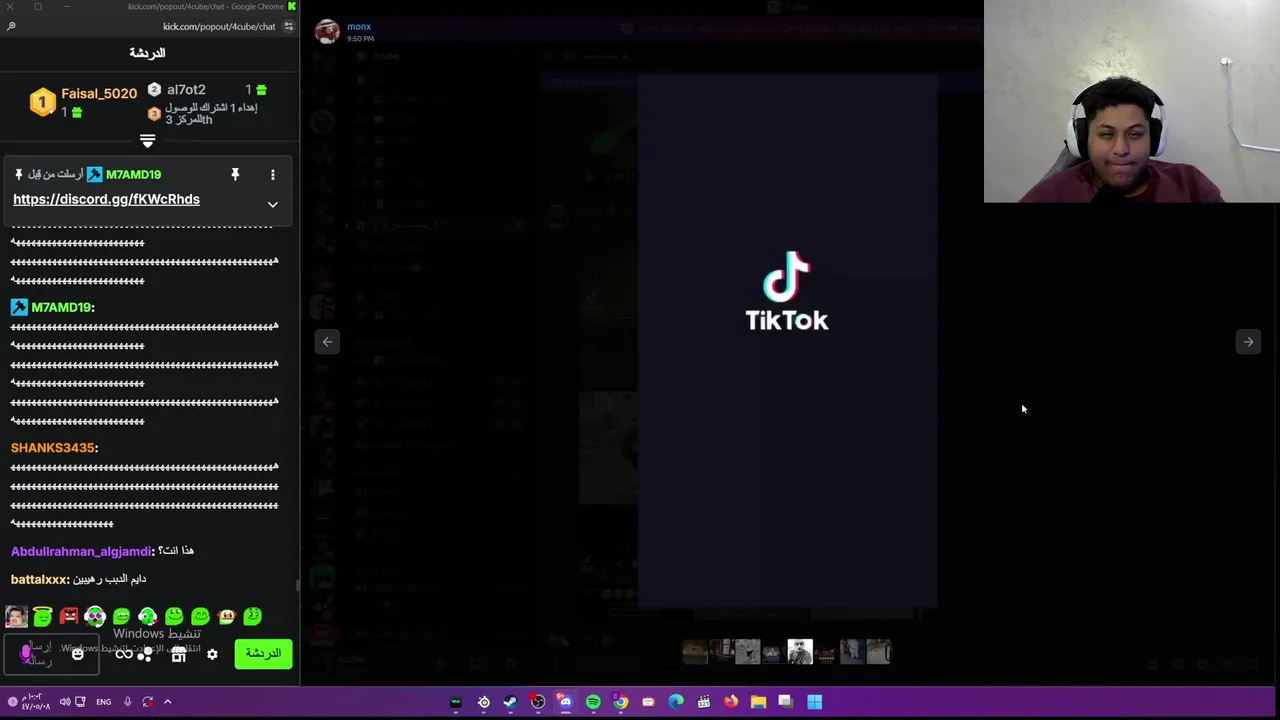Open the shop storefront icon below chat
The height and width of the screenshot is (720, 1280).
[x=178, y=654]
